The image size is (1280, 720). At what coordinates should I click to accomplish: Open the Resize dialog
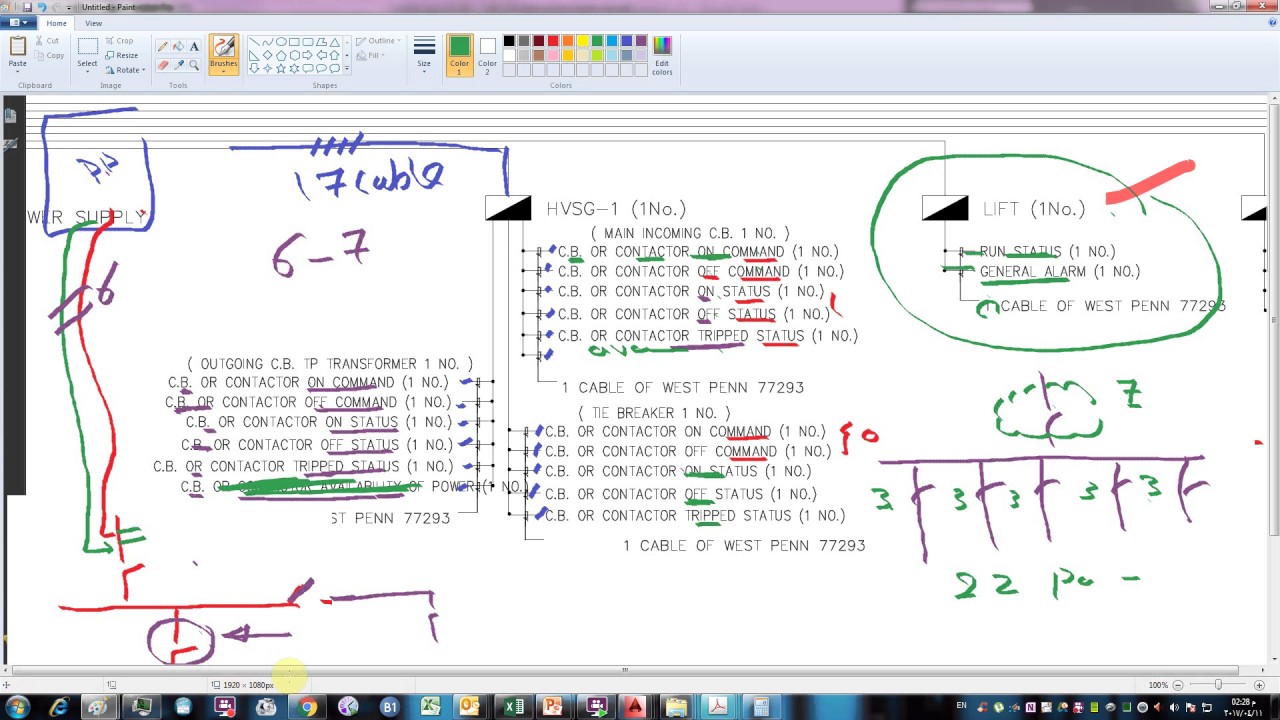click(123, 55)
